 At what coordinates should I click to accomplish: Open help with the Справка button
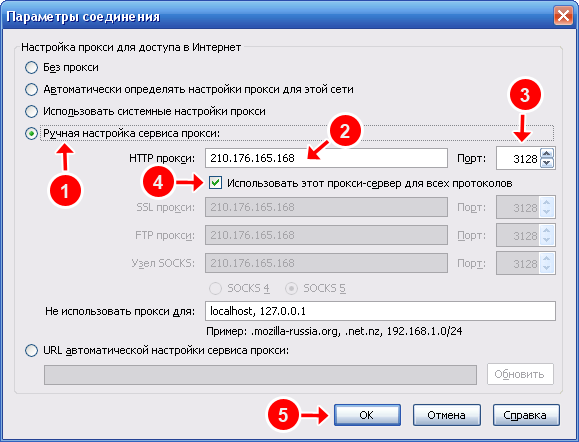[x=526, y=415]
